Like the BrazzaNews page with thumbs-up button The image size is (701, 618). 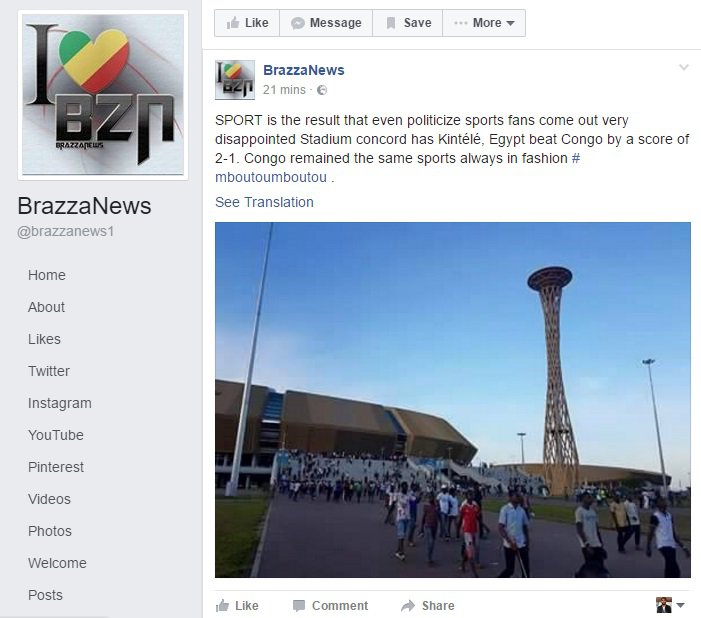click(247, 23)
